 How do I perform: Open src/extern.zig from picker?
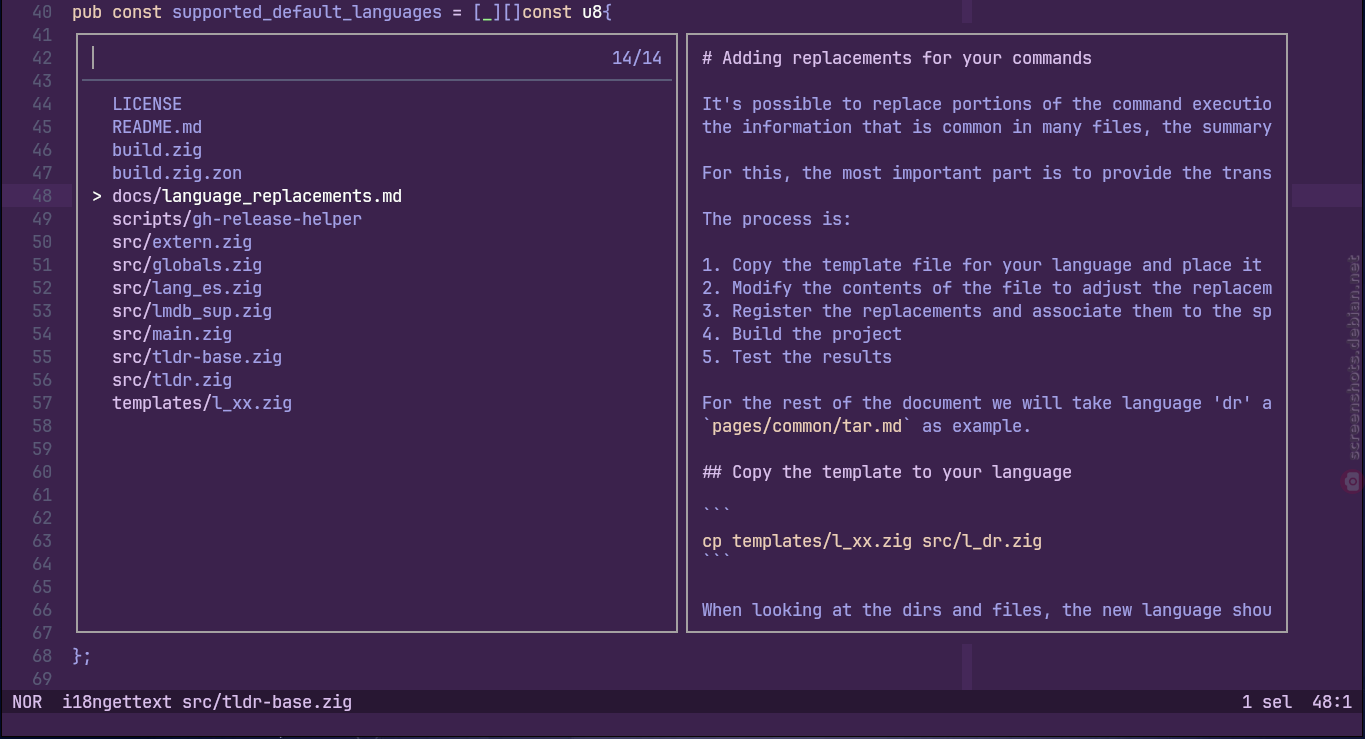coord(182,242)
